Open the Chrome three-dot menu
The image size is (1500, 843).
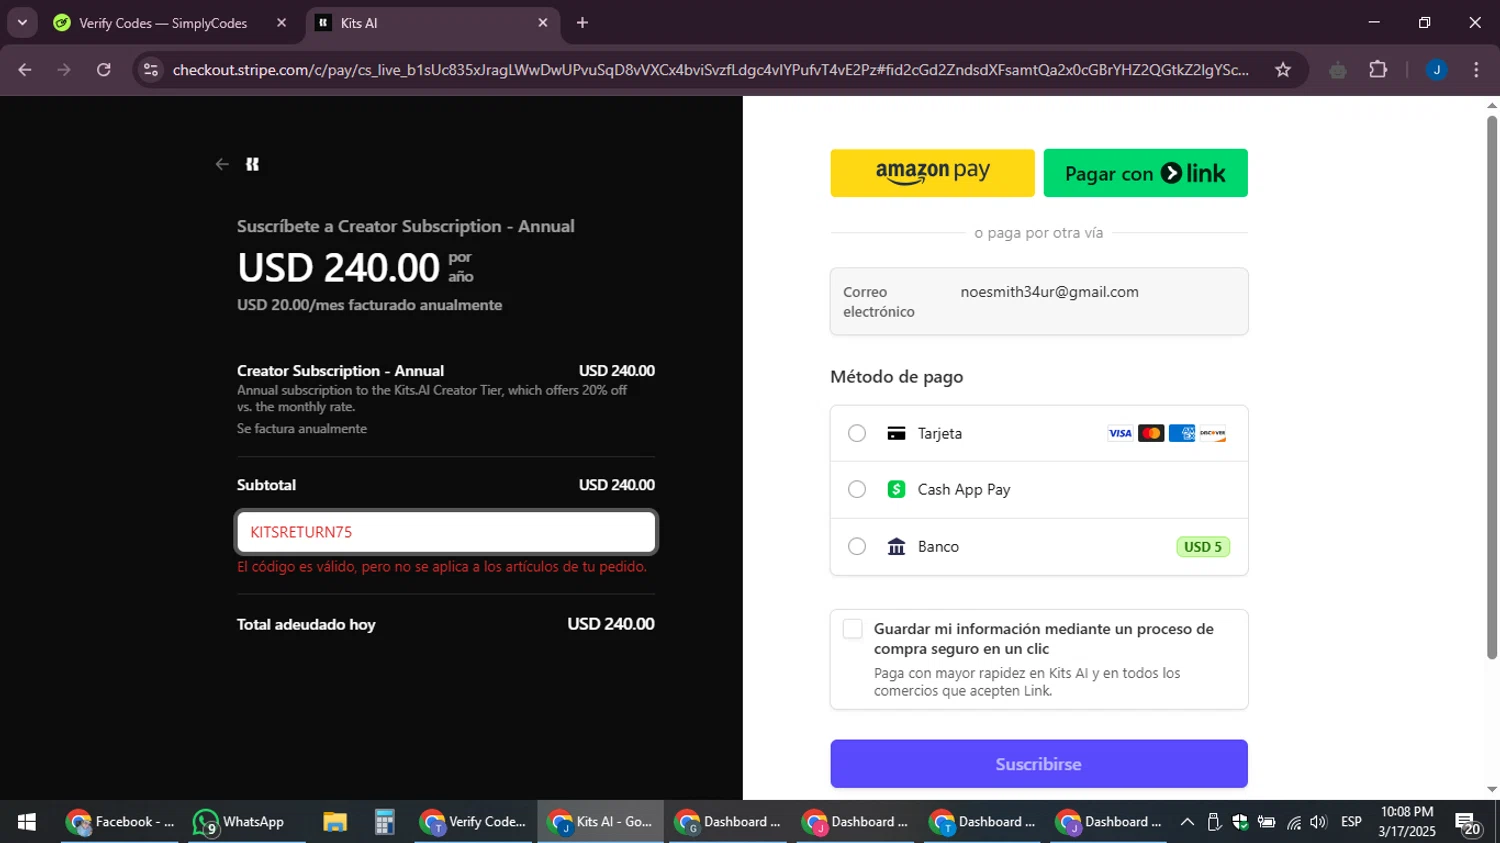(x=1476, y=70)
